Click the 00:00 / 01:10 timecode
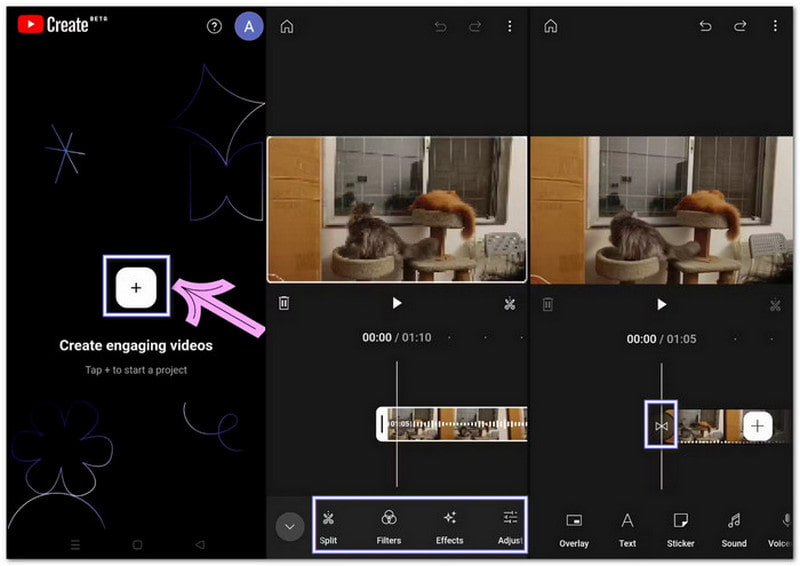The height and width of the screenshot is (566, 800). click(396, 337)
